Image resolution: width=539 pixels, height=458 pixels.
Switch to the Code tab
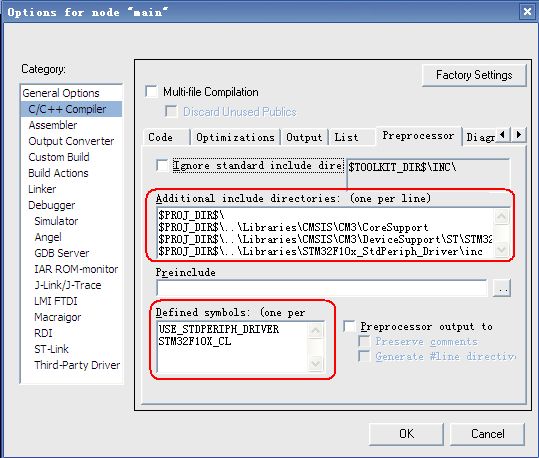[x=166, y=137]
